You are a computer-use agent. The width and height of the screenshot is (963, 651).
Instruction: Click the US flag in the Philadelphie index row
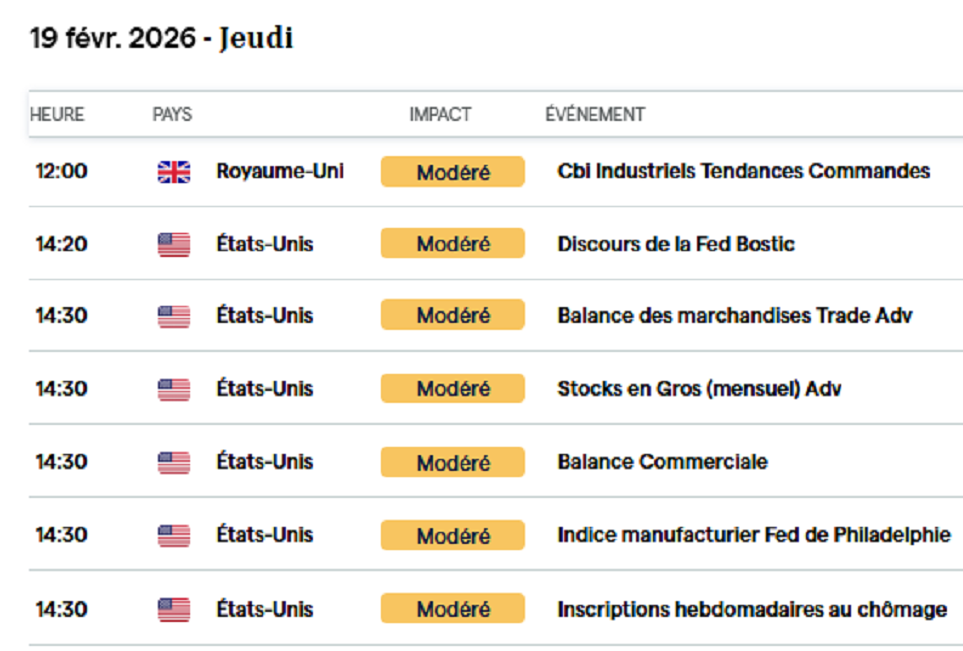tap(174, 536)
